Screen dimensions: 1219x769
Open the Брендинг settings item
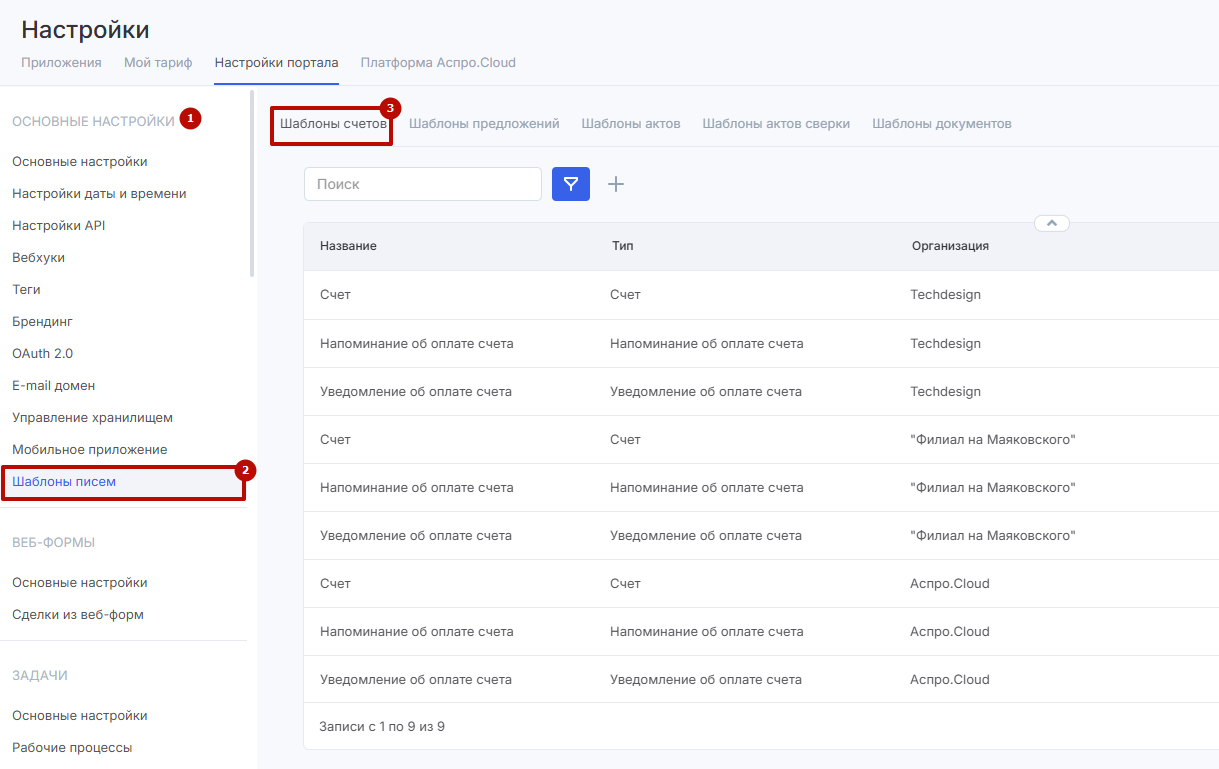pos(42,322)
